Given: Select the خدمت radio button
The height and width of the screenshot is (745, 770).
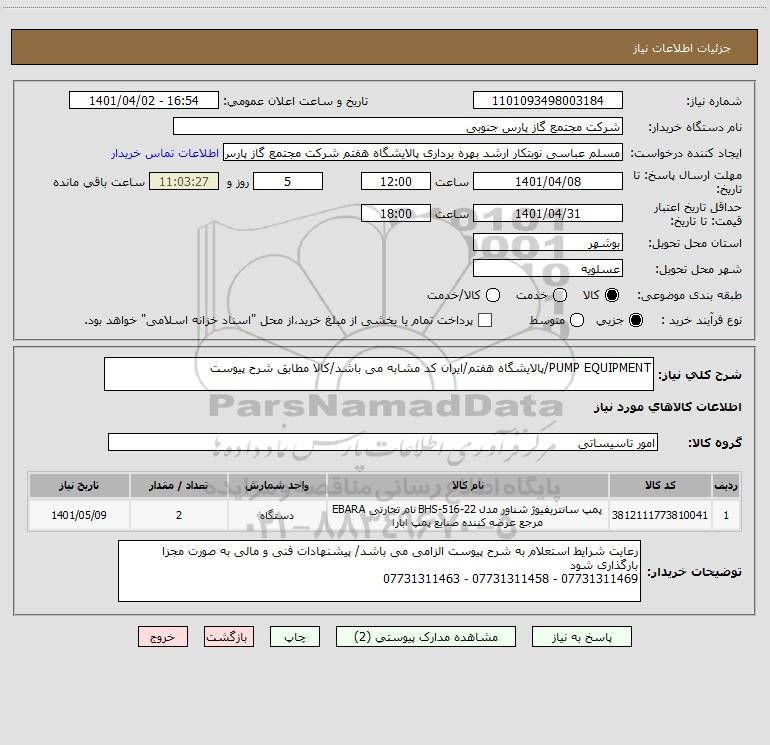Looking at the screenshot, I should pos(560,295).
